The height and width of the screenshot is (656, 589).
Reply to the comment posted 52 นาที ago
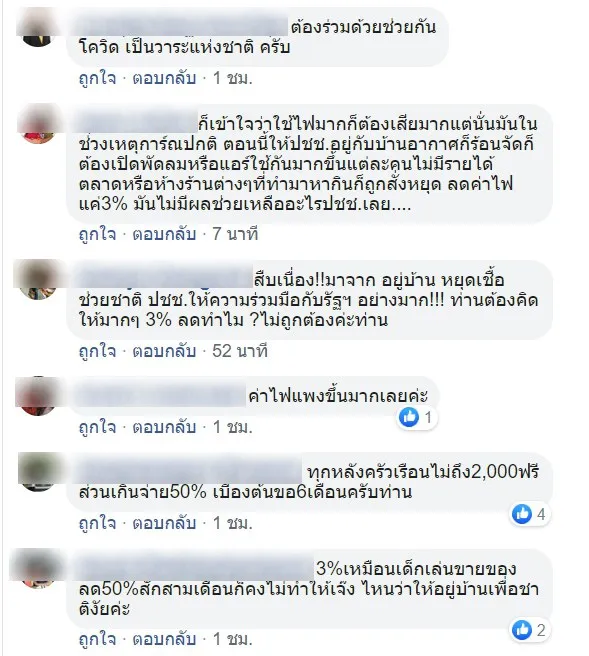(x=164, y=351)
